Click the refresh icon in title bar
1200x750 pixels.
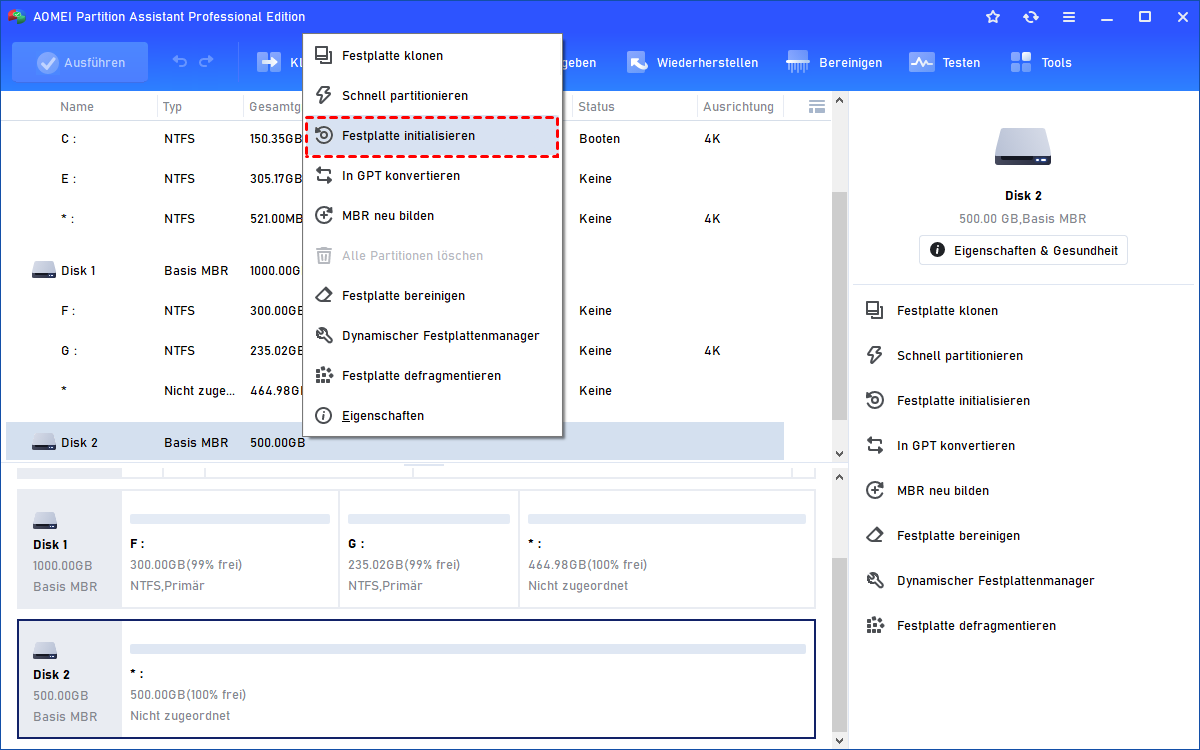click(1031, 17)
